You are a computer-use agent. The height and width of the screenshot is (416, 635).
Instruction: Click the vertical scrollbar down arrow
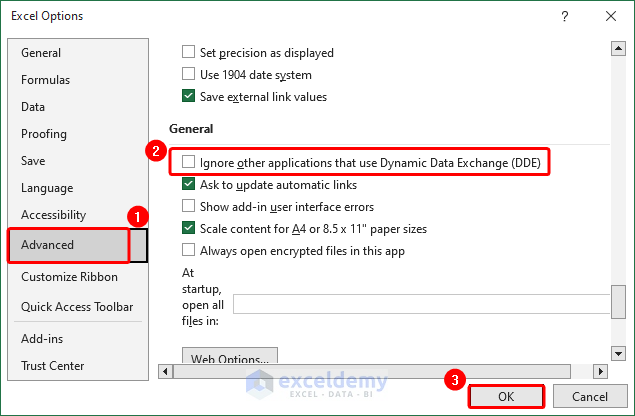pos(618,353)
